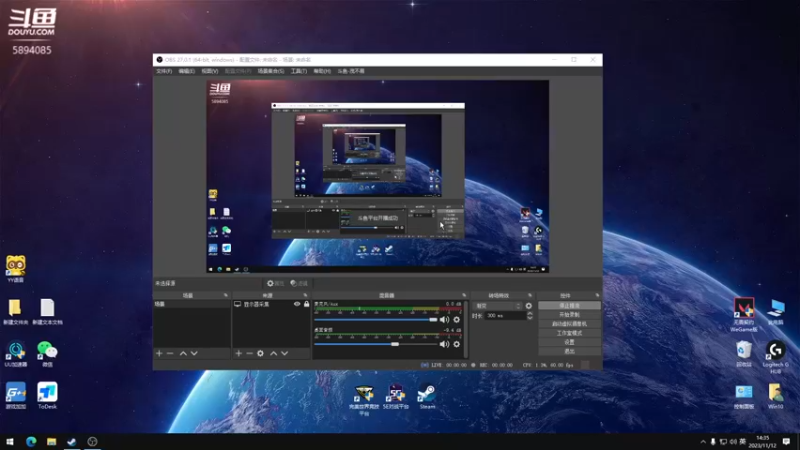
Task: Toggle 工作室模式 studio mode
Action: pyautogui.click(x=569, y=333)
